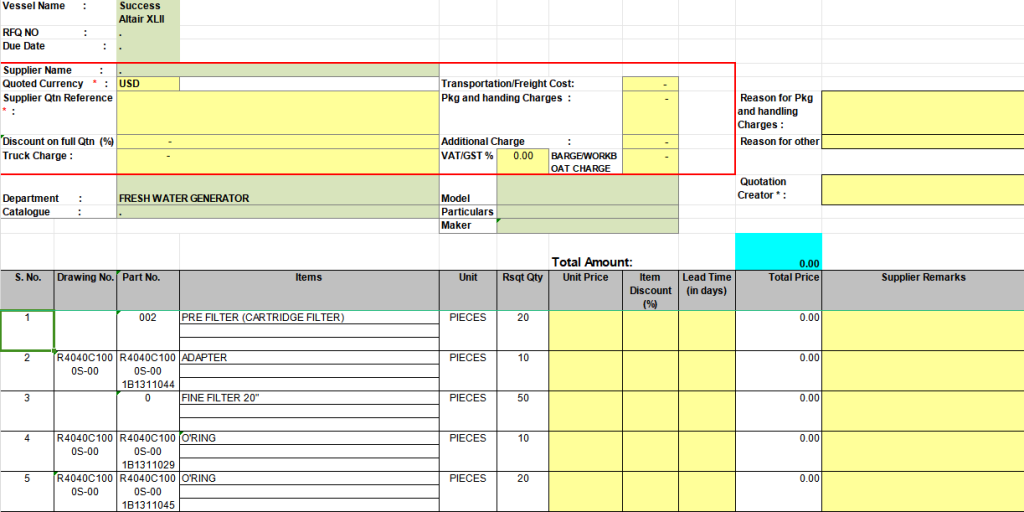Select the Item Discount cell for row 4
Viewport: 1024px width, 512px height.
[650, 450]
